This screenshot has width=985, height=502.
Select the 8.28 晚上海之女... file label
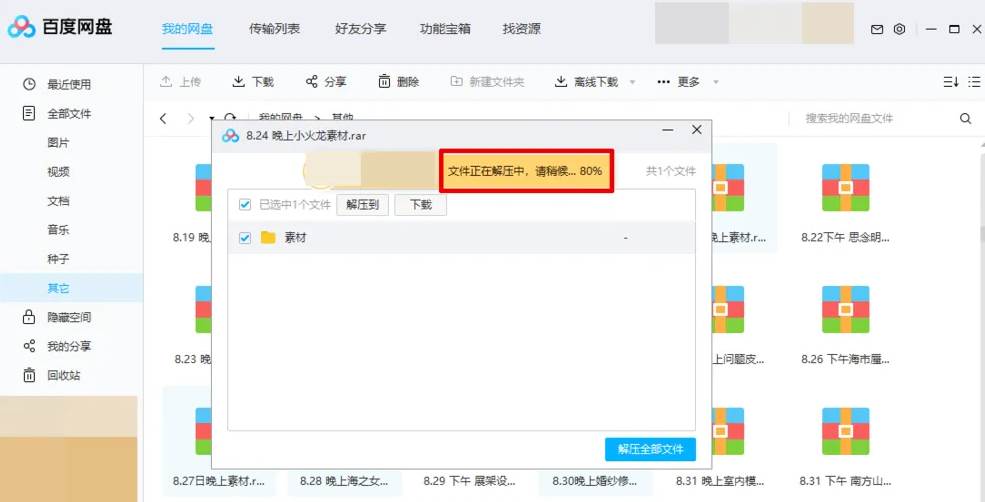click(344, 481)
